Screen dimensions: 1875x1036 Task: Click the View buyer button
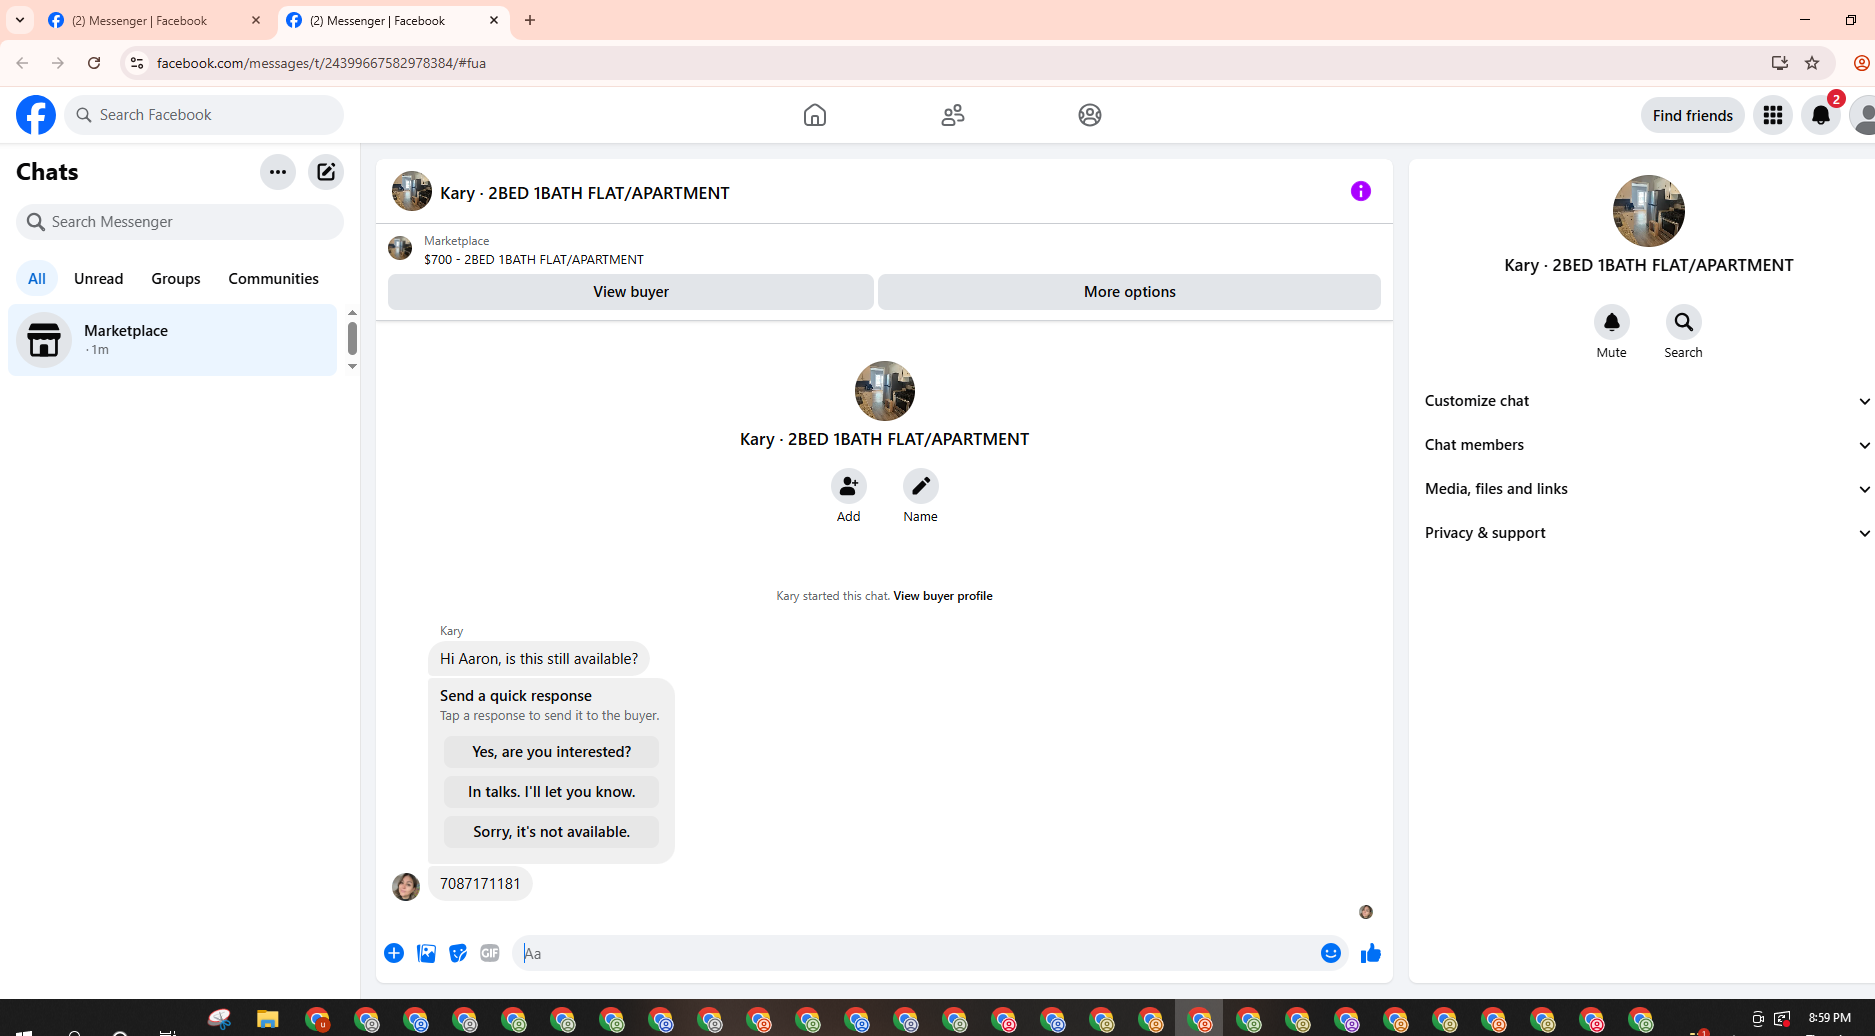click(x=631, y=292)
